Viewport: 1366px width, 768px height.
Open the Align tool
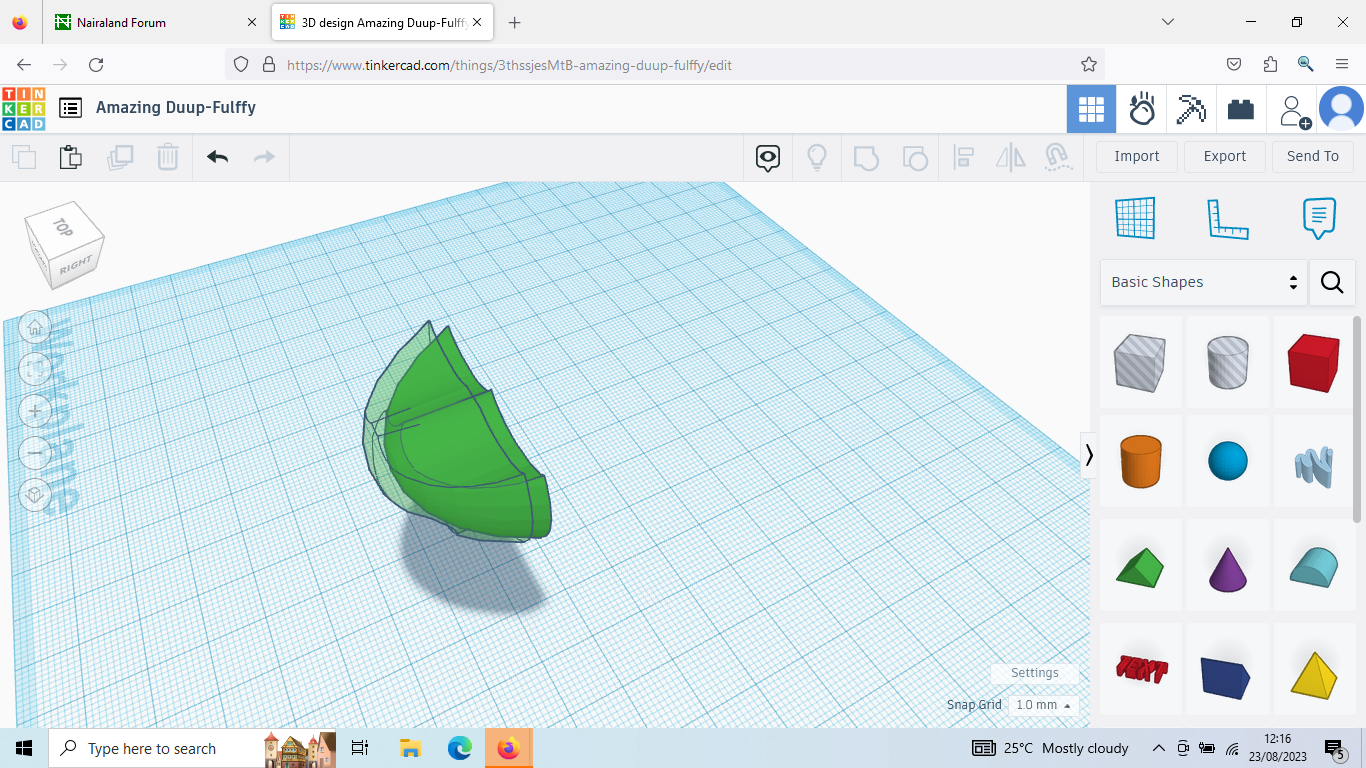[963, 157]
